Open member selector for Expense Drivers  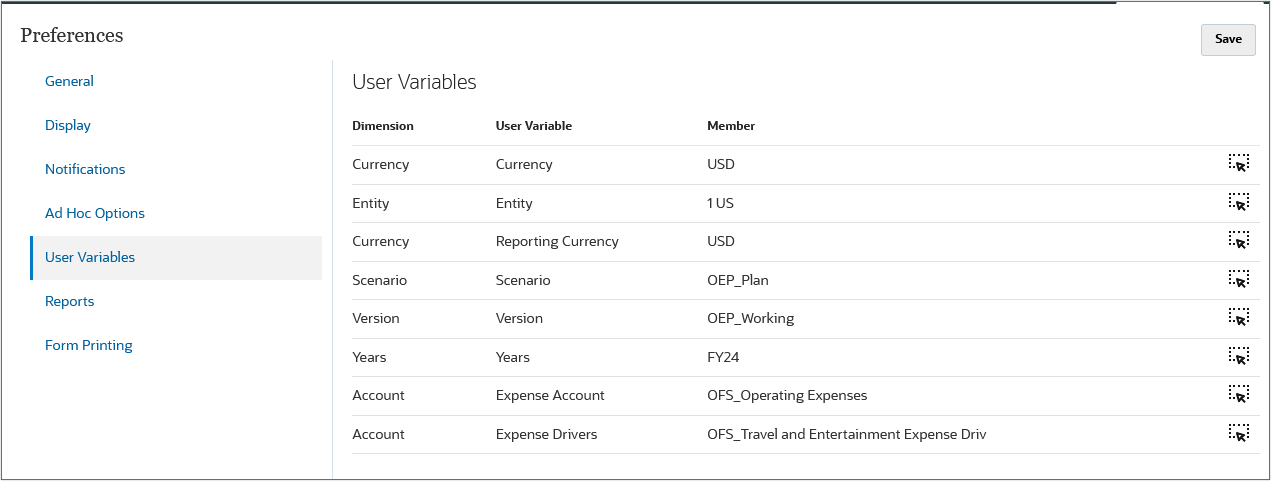1239,433
